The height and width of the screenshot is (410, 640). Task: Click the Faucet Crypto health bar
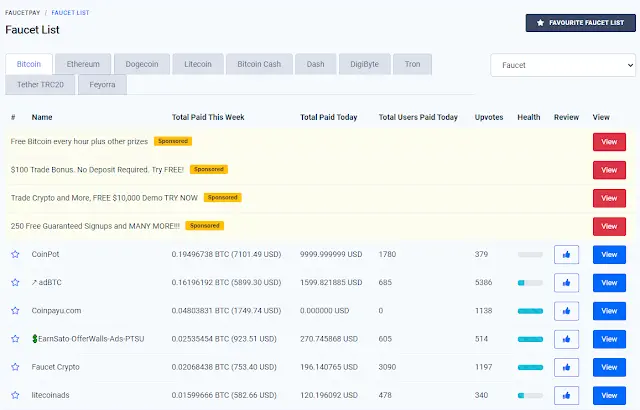click(530, 367)
